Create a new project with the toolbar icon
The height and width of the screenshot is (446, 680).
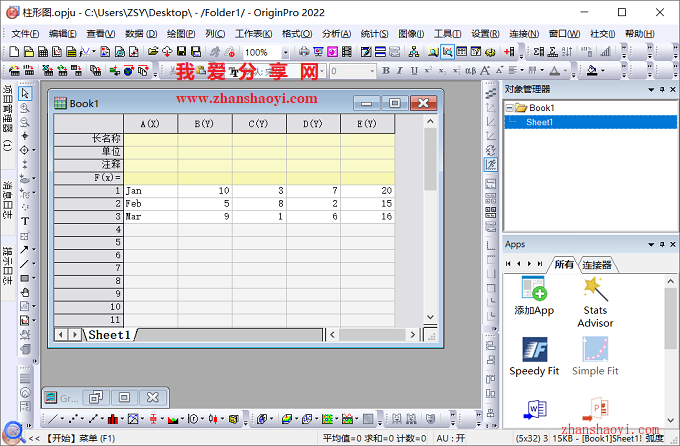click(x=14, y=52)
